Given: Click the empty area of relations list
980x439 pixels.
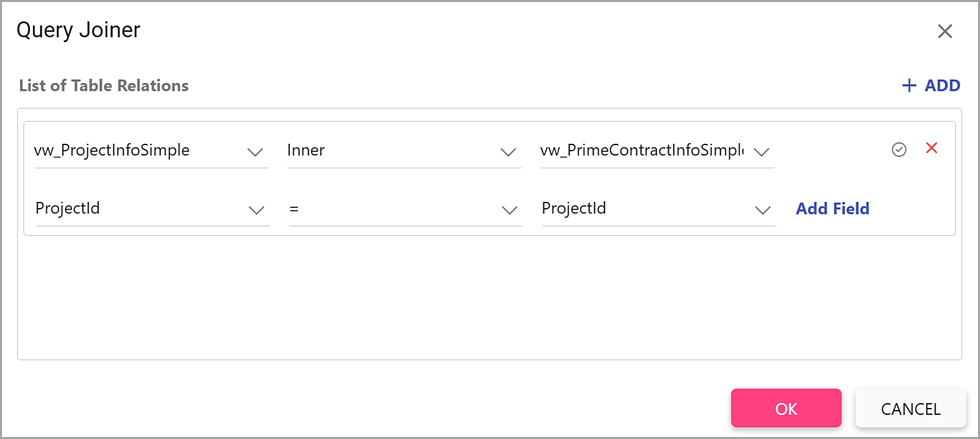Looking at the screenshot, I should tap(489, 297).
